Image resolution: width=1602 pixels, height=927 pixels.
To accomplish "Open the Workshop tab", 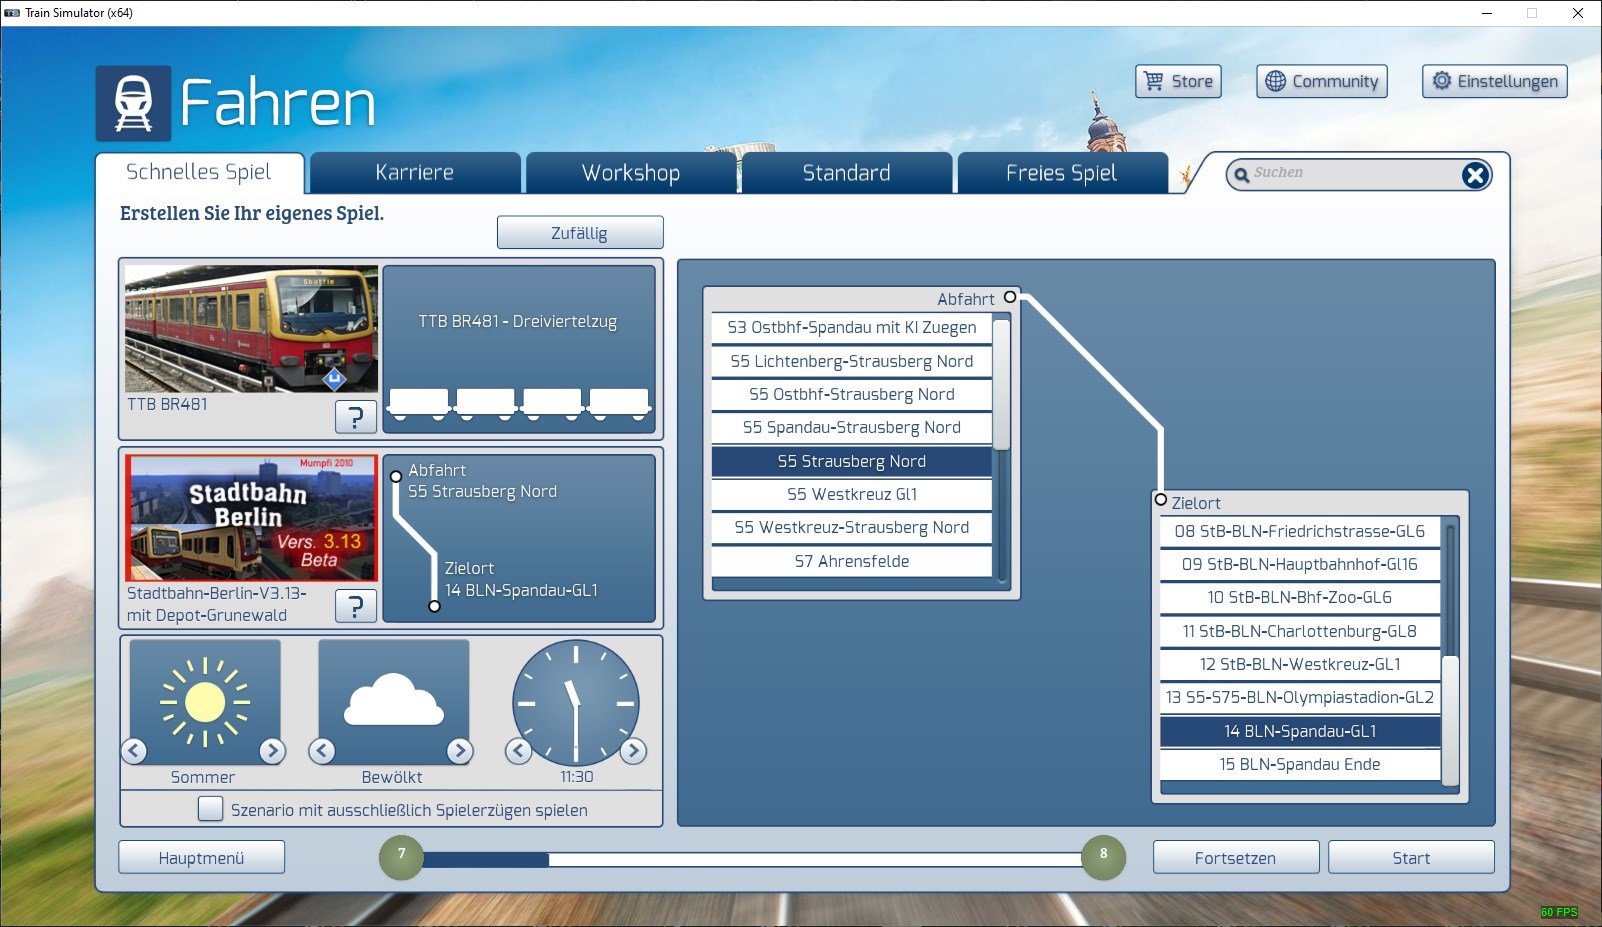I will point(631,173).
